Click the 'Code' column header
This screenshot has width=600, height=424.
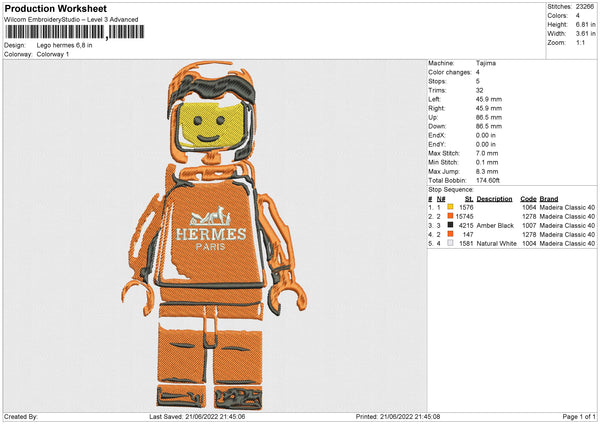(528, 199)
